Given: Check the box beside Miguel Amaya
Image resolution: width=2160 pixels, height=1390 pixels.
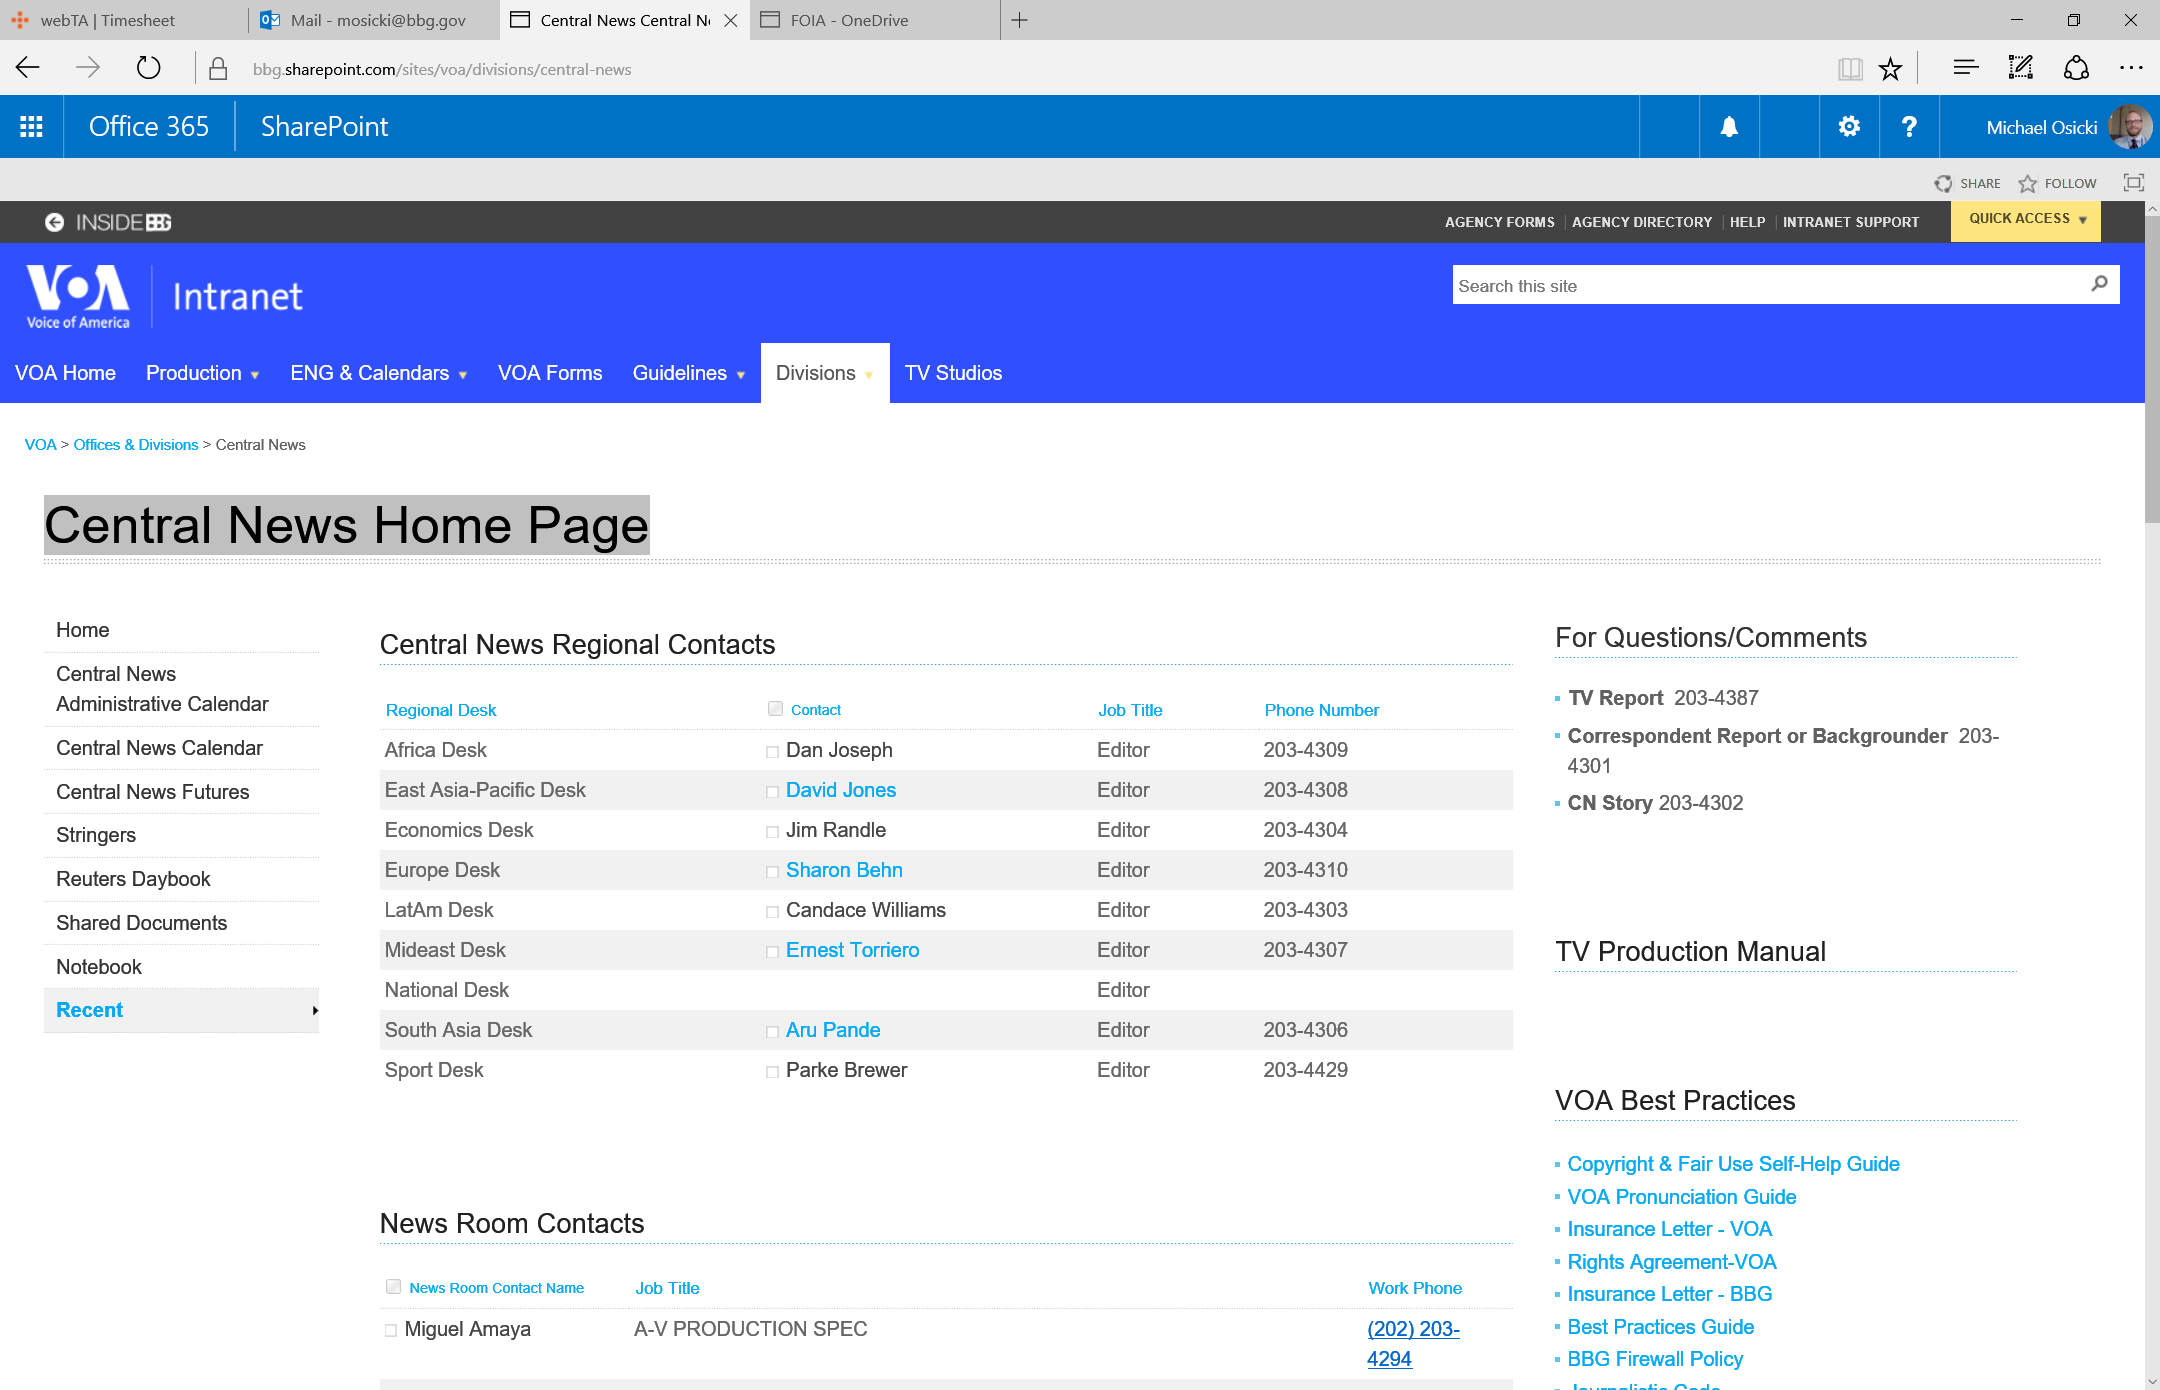Looking at the screenshot, I should point(391,1331).
